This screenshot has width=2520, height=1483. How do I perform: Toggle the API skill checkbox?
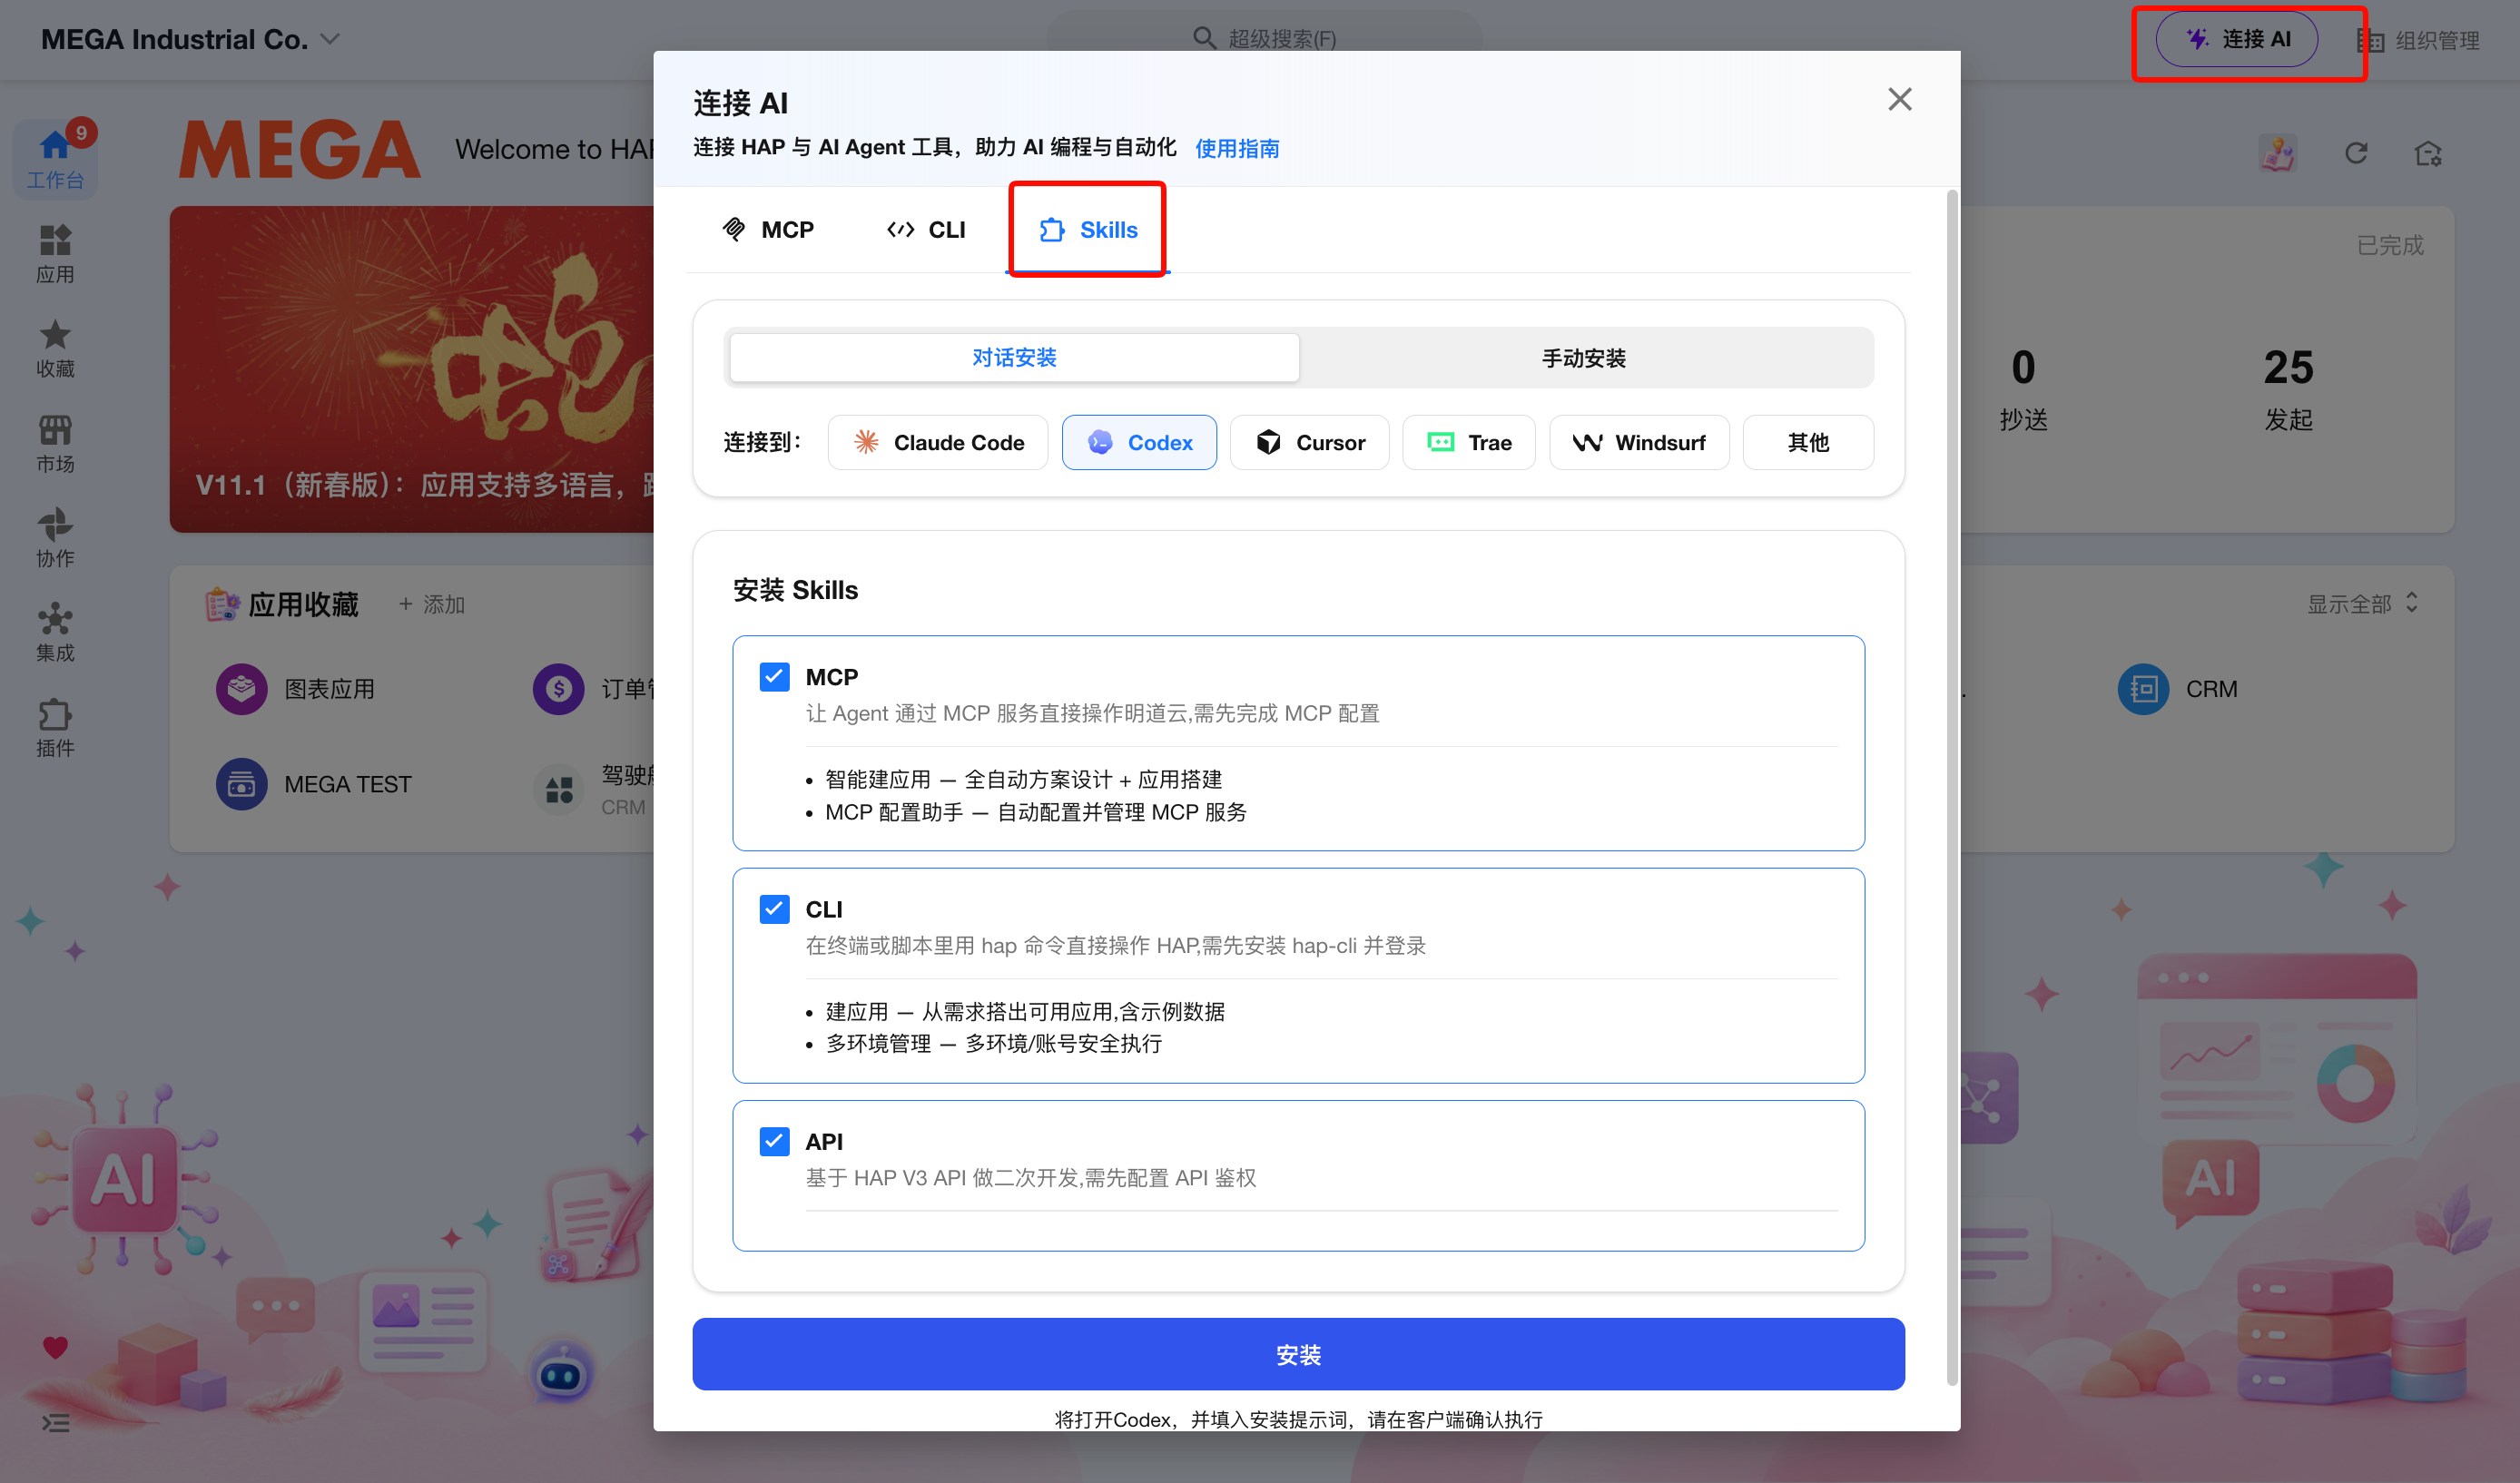(774, 1141)
